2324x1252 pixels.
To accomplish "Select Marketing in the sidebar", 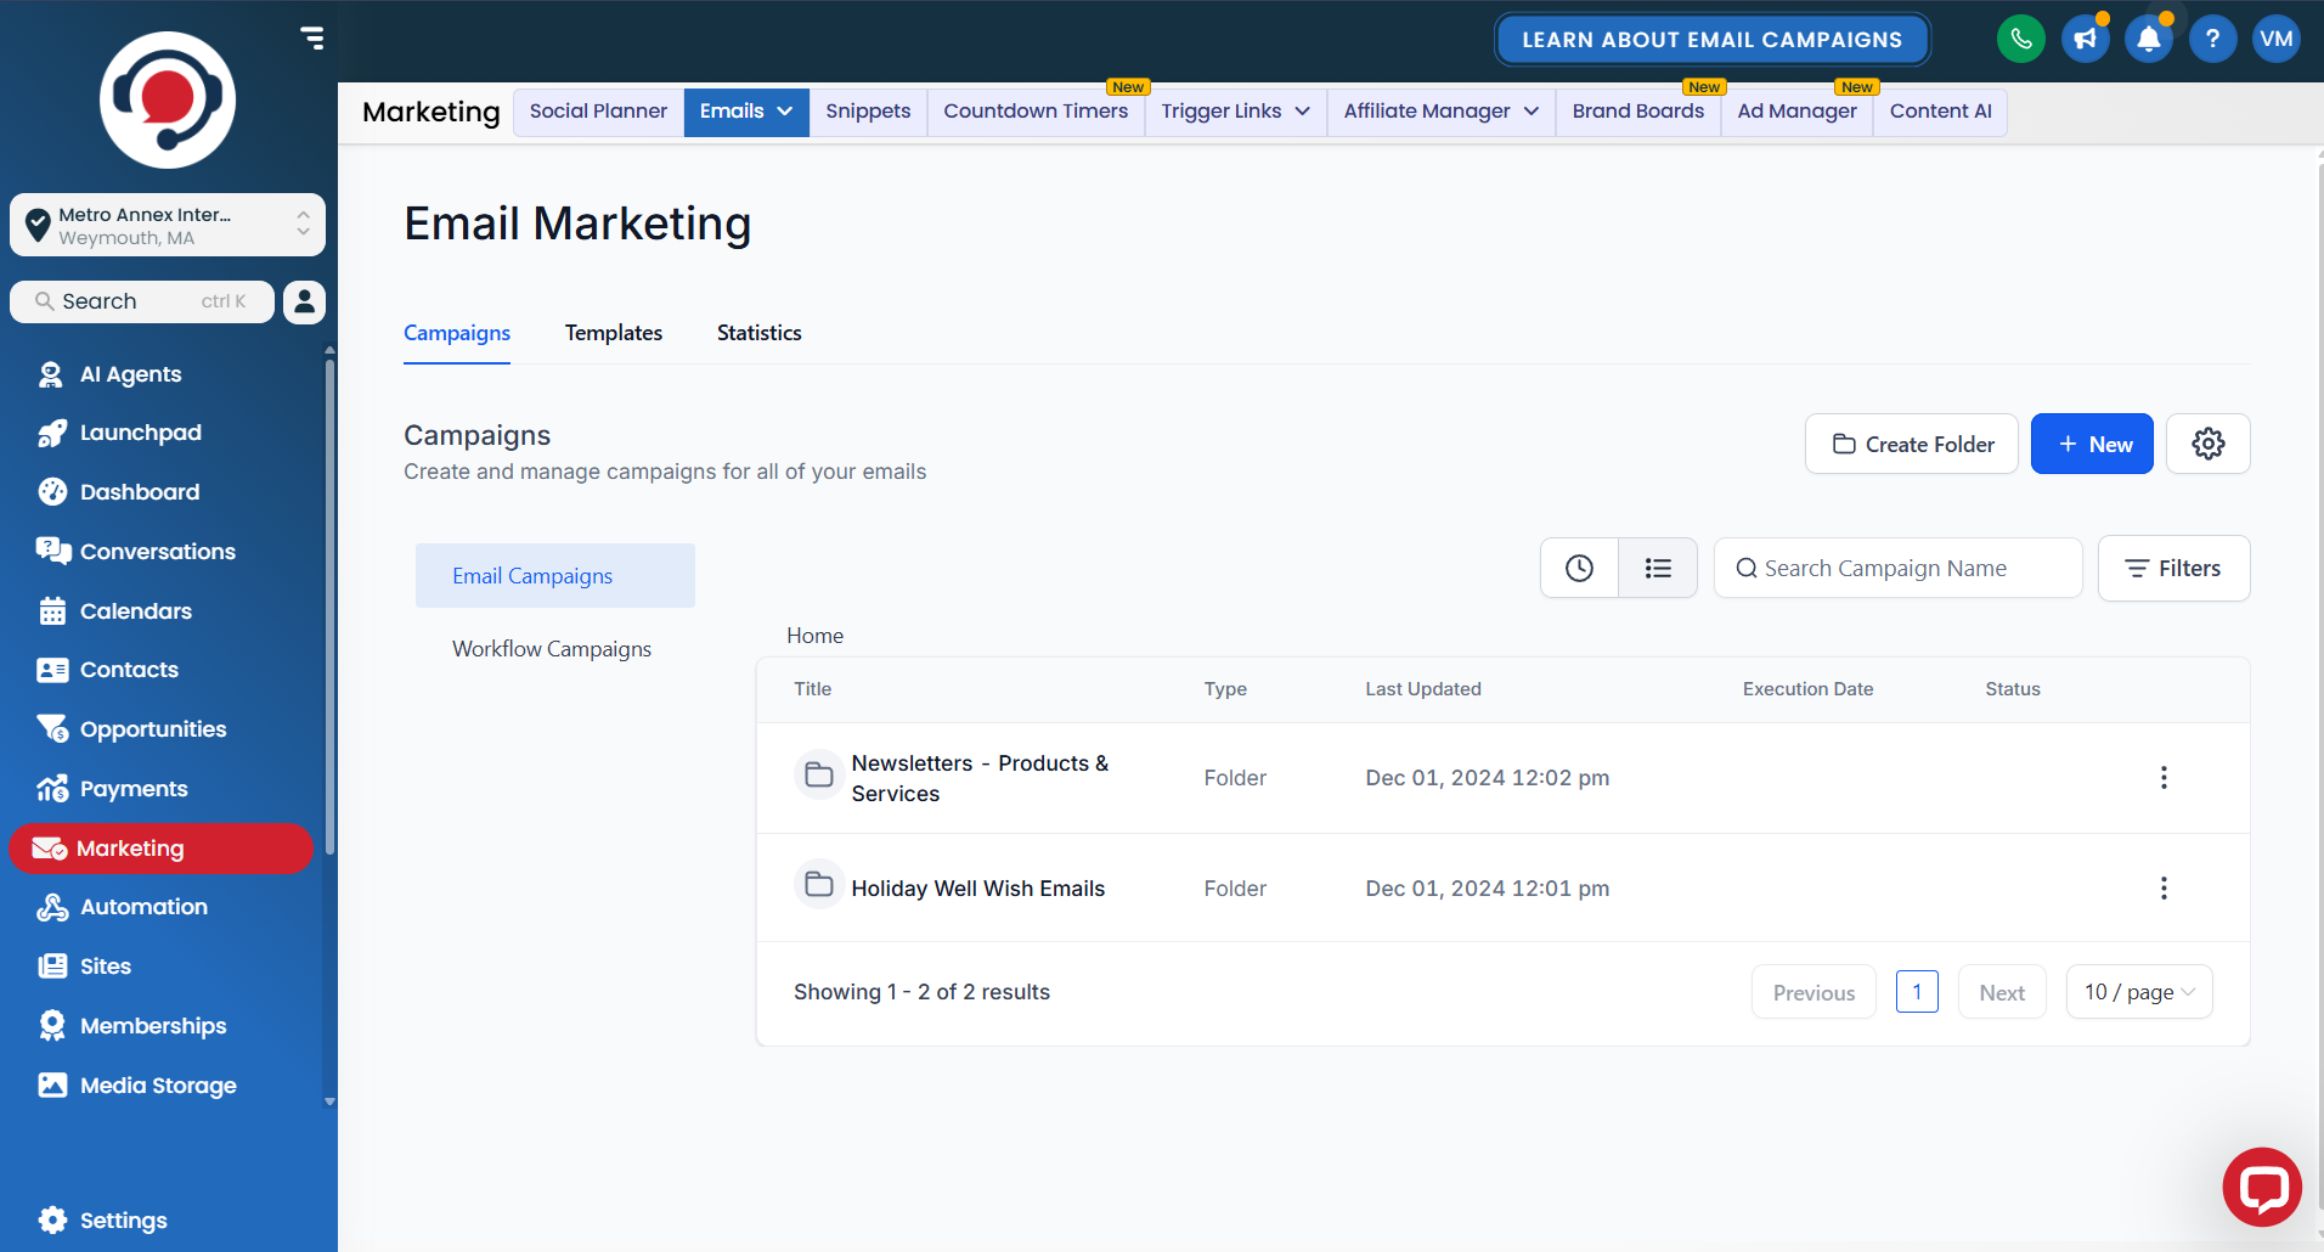I will tap(161, 848).
